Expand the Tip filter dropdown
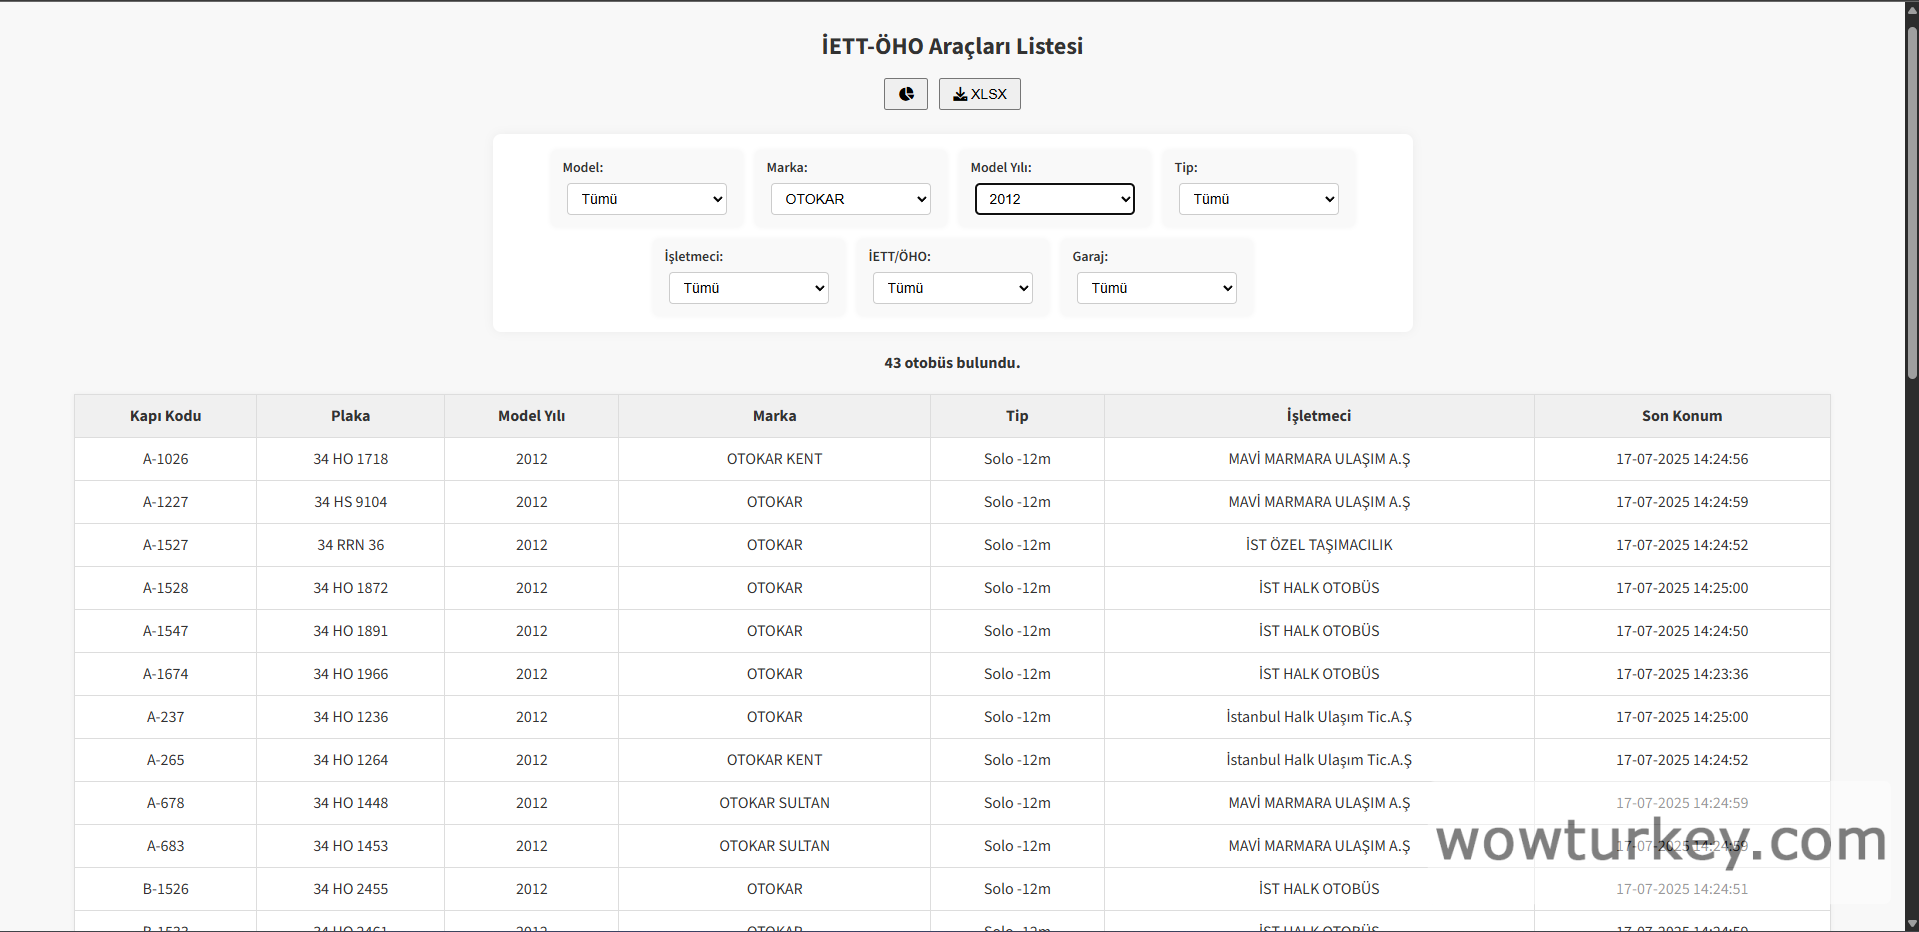 [1258, 199]
